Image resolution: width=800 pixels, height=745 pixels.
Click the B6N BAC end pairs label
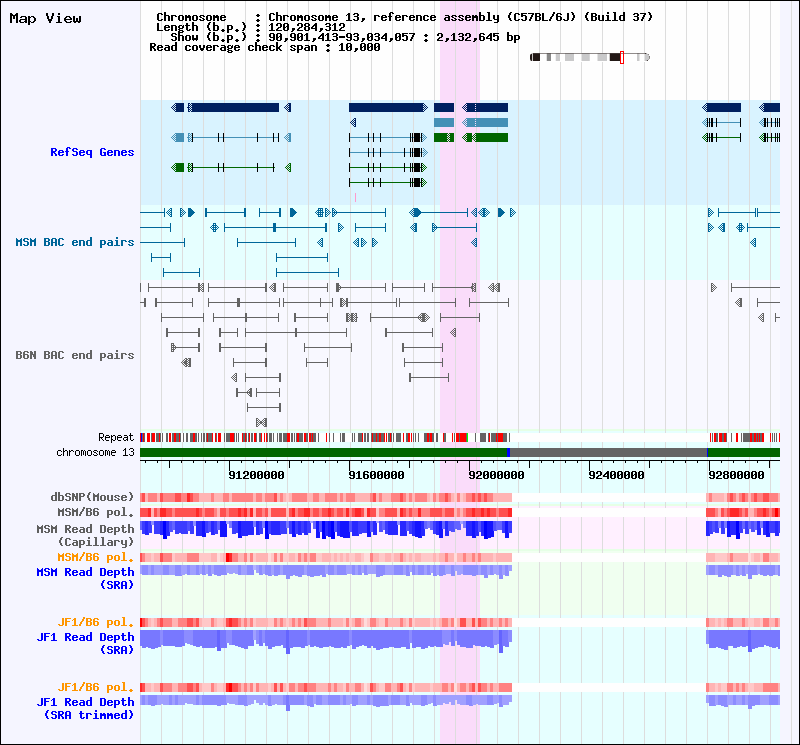pos(74,355)
